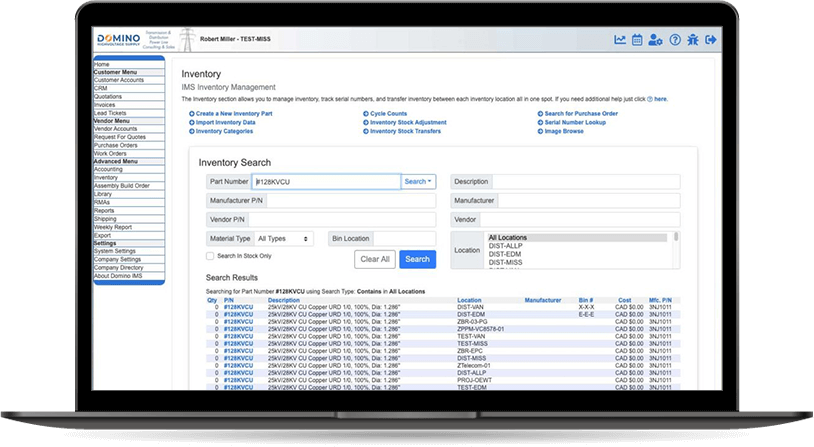Open #128KVCU part link in ZBR-03-PG row
The image size is (814, 447).
[x=238, y=322]
